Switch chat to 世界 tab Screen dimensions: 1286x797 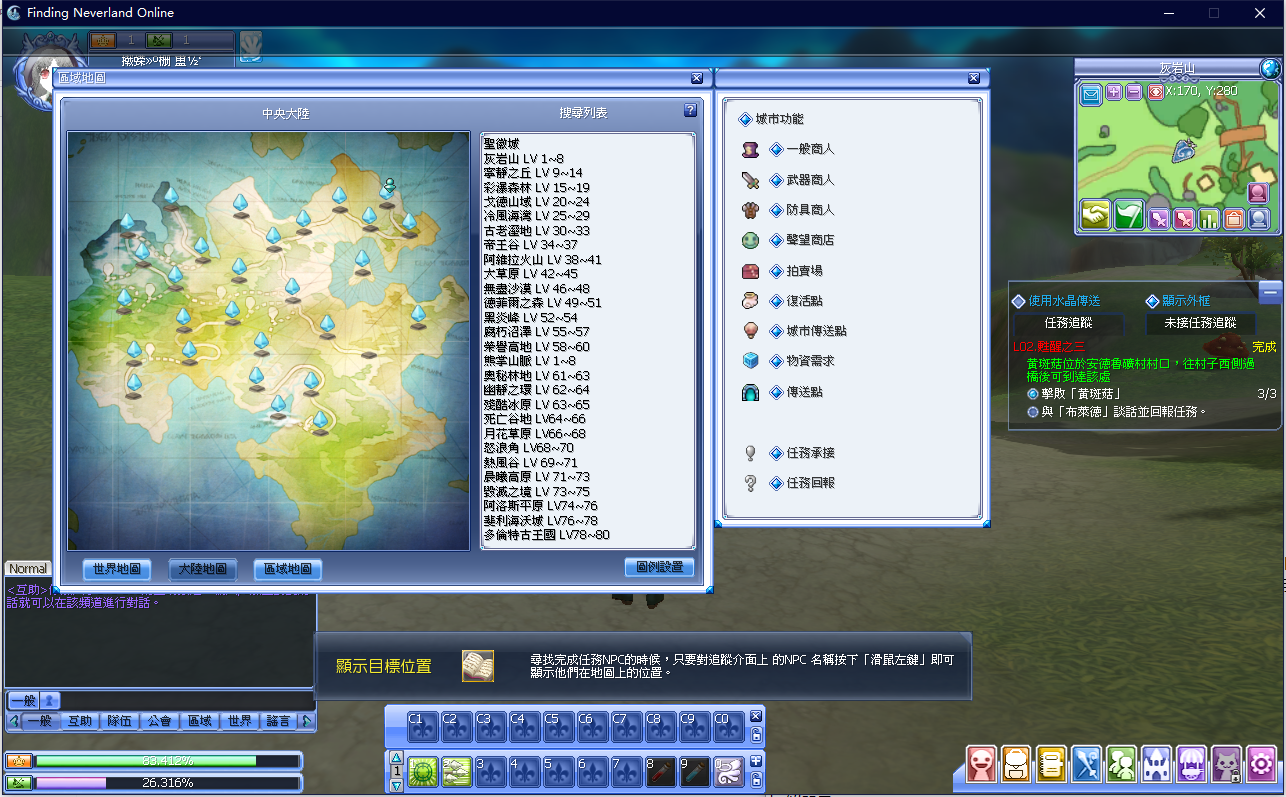239,720
